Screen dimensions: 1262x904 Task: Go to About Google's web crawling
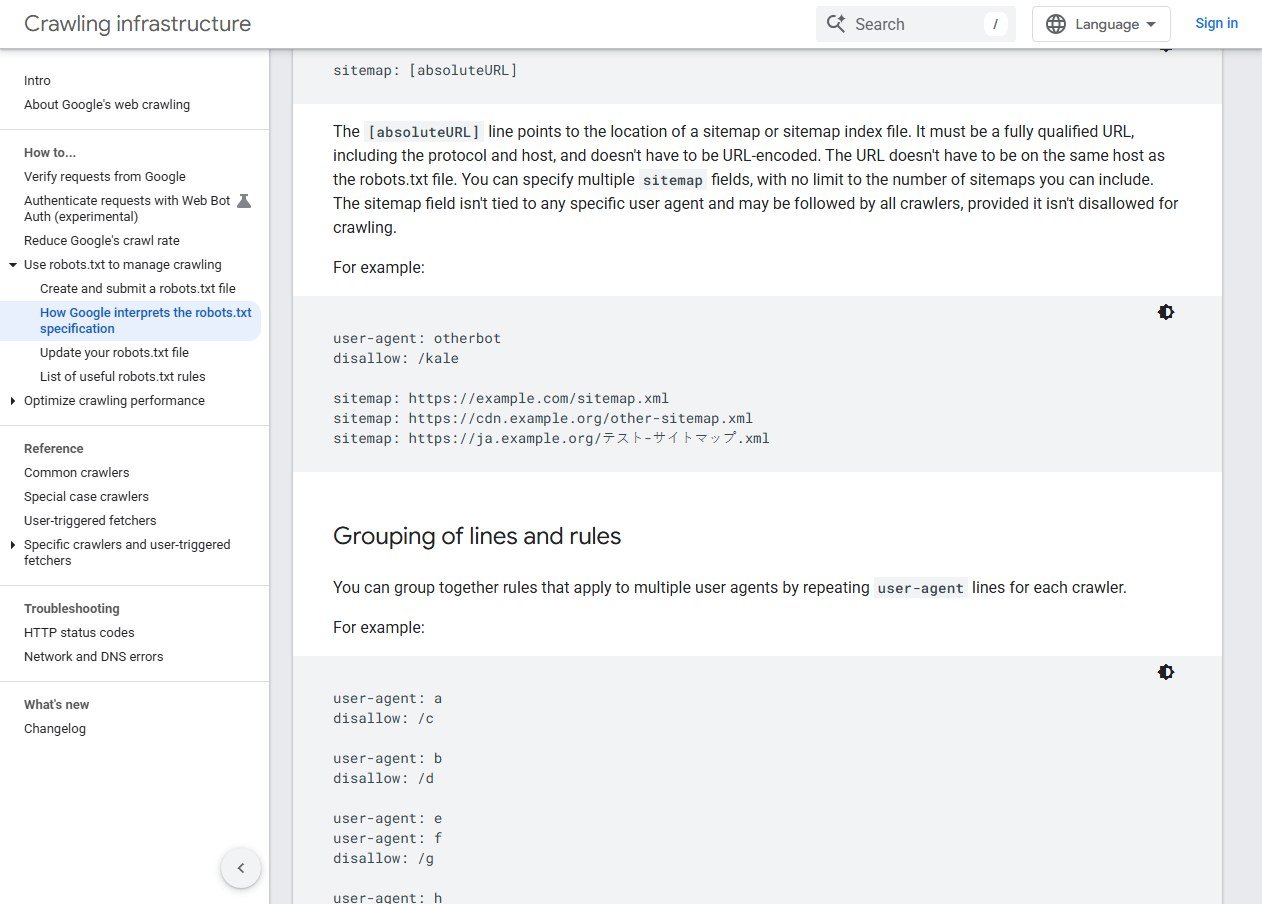[107, 105]
